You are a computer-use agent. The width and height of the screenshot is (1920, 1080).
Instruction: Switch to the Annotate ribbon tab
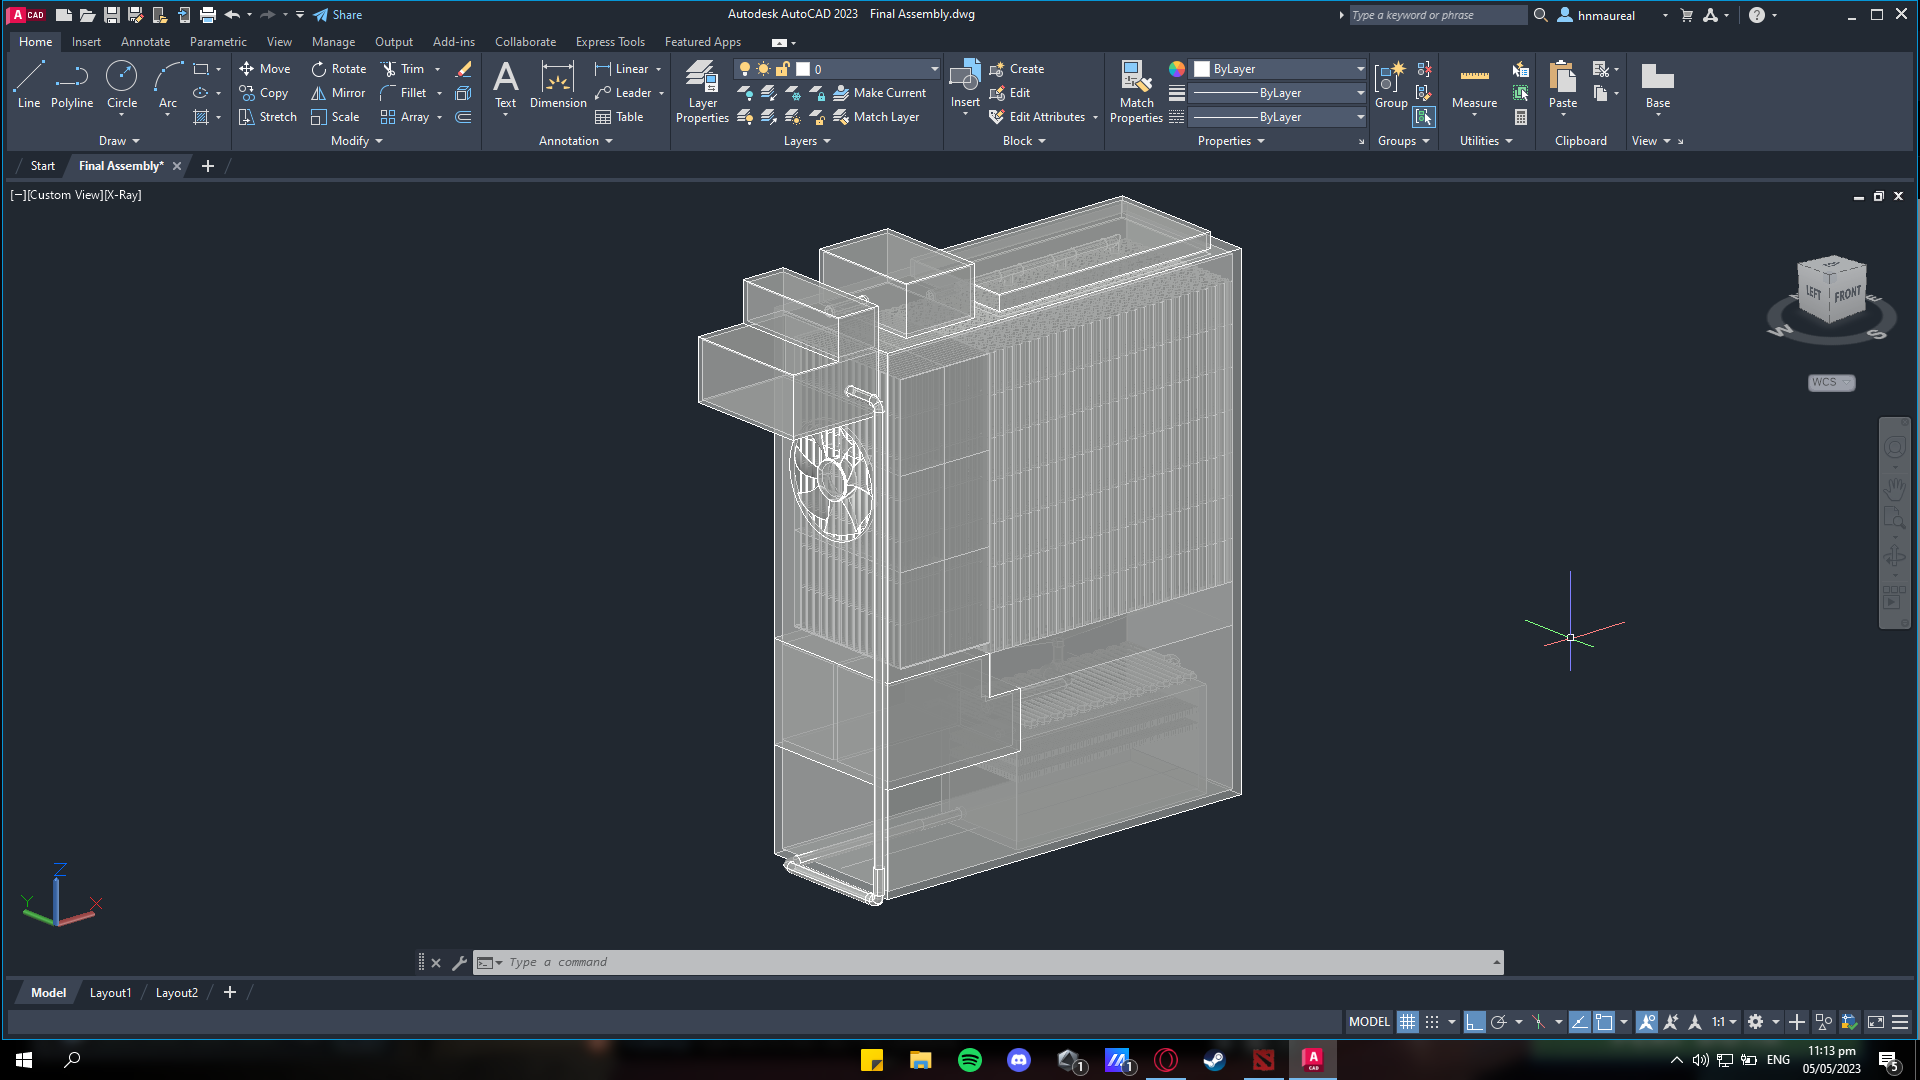click(x=145, y=41)
